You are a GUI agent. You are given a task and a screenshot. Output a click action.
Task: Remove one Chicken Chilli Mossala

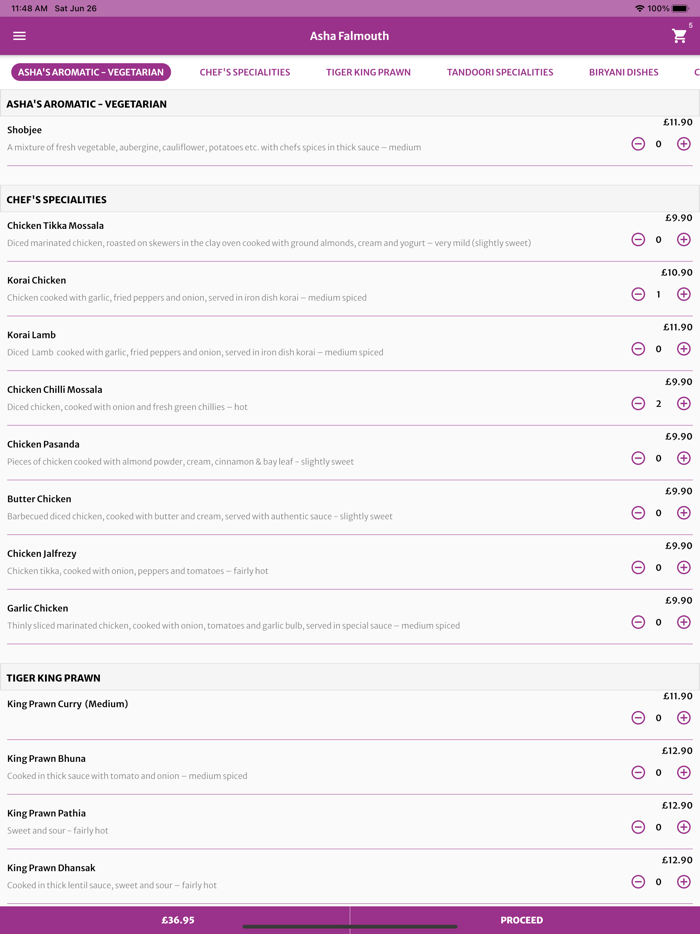click(x=638, y=404)
